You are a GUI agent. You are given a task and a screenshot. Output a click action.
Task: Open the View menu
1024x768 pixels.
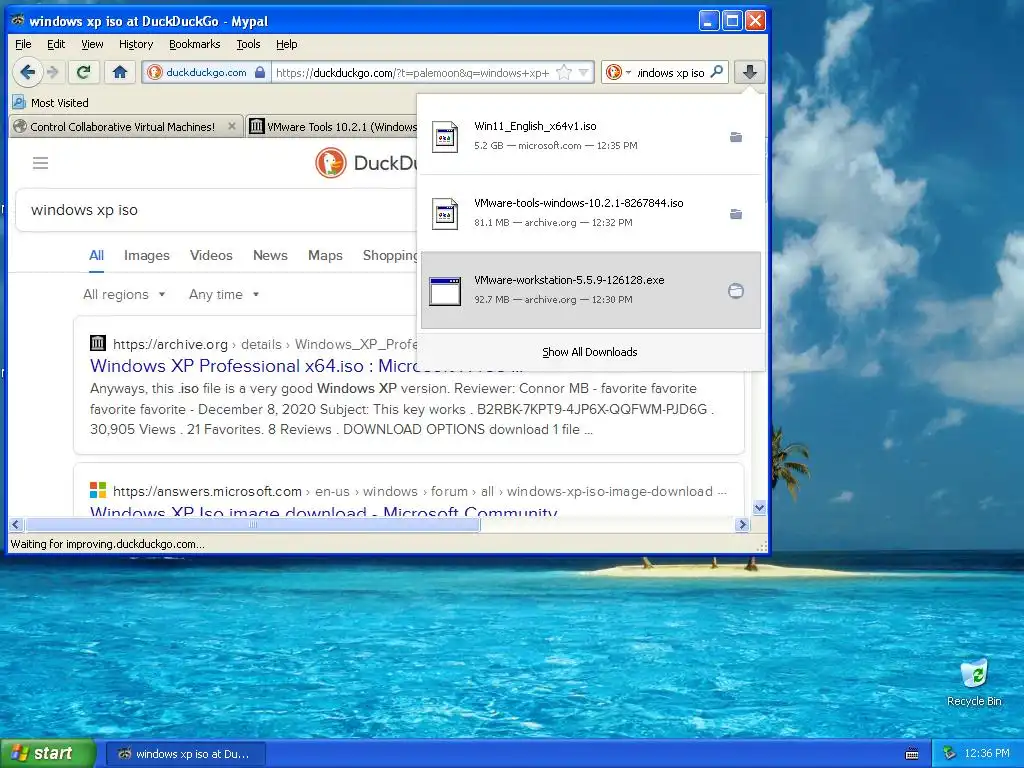click(92, 44)
